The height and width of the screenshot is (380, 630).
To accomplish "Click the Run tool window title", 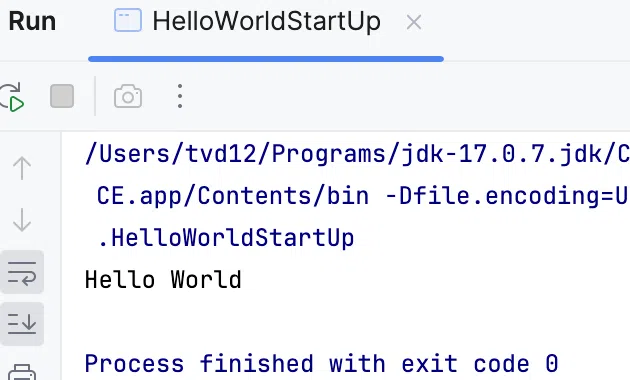I will (32, 21).
